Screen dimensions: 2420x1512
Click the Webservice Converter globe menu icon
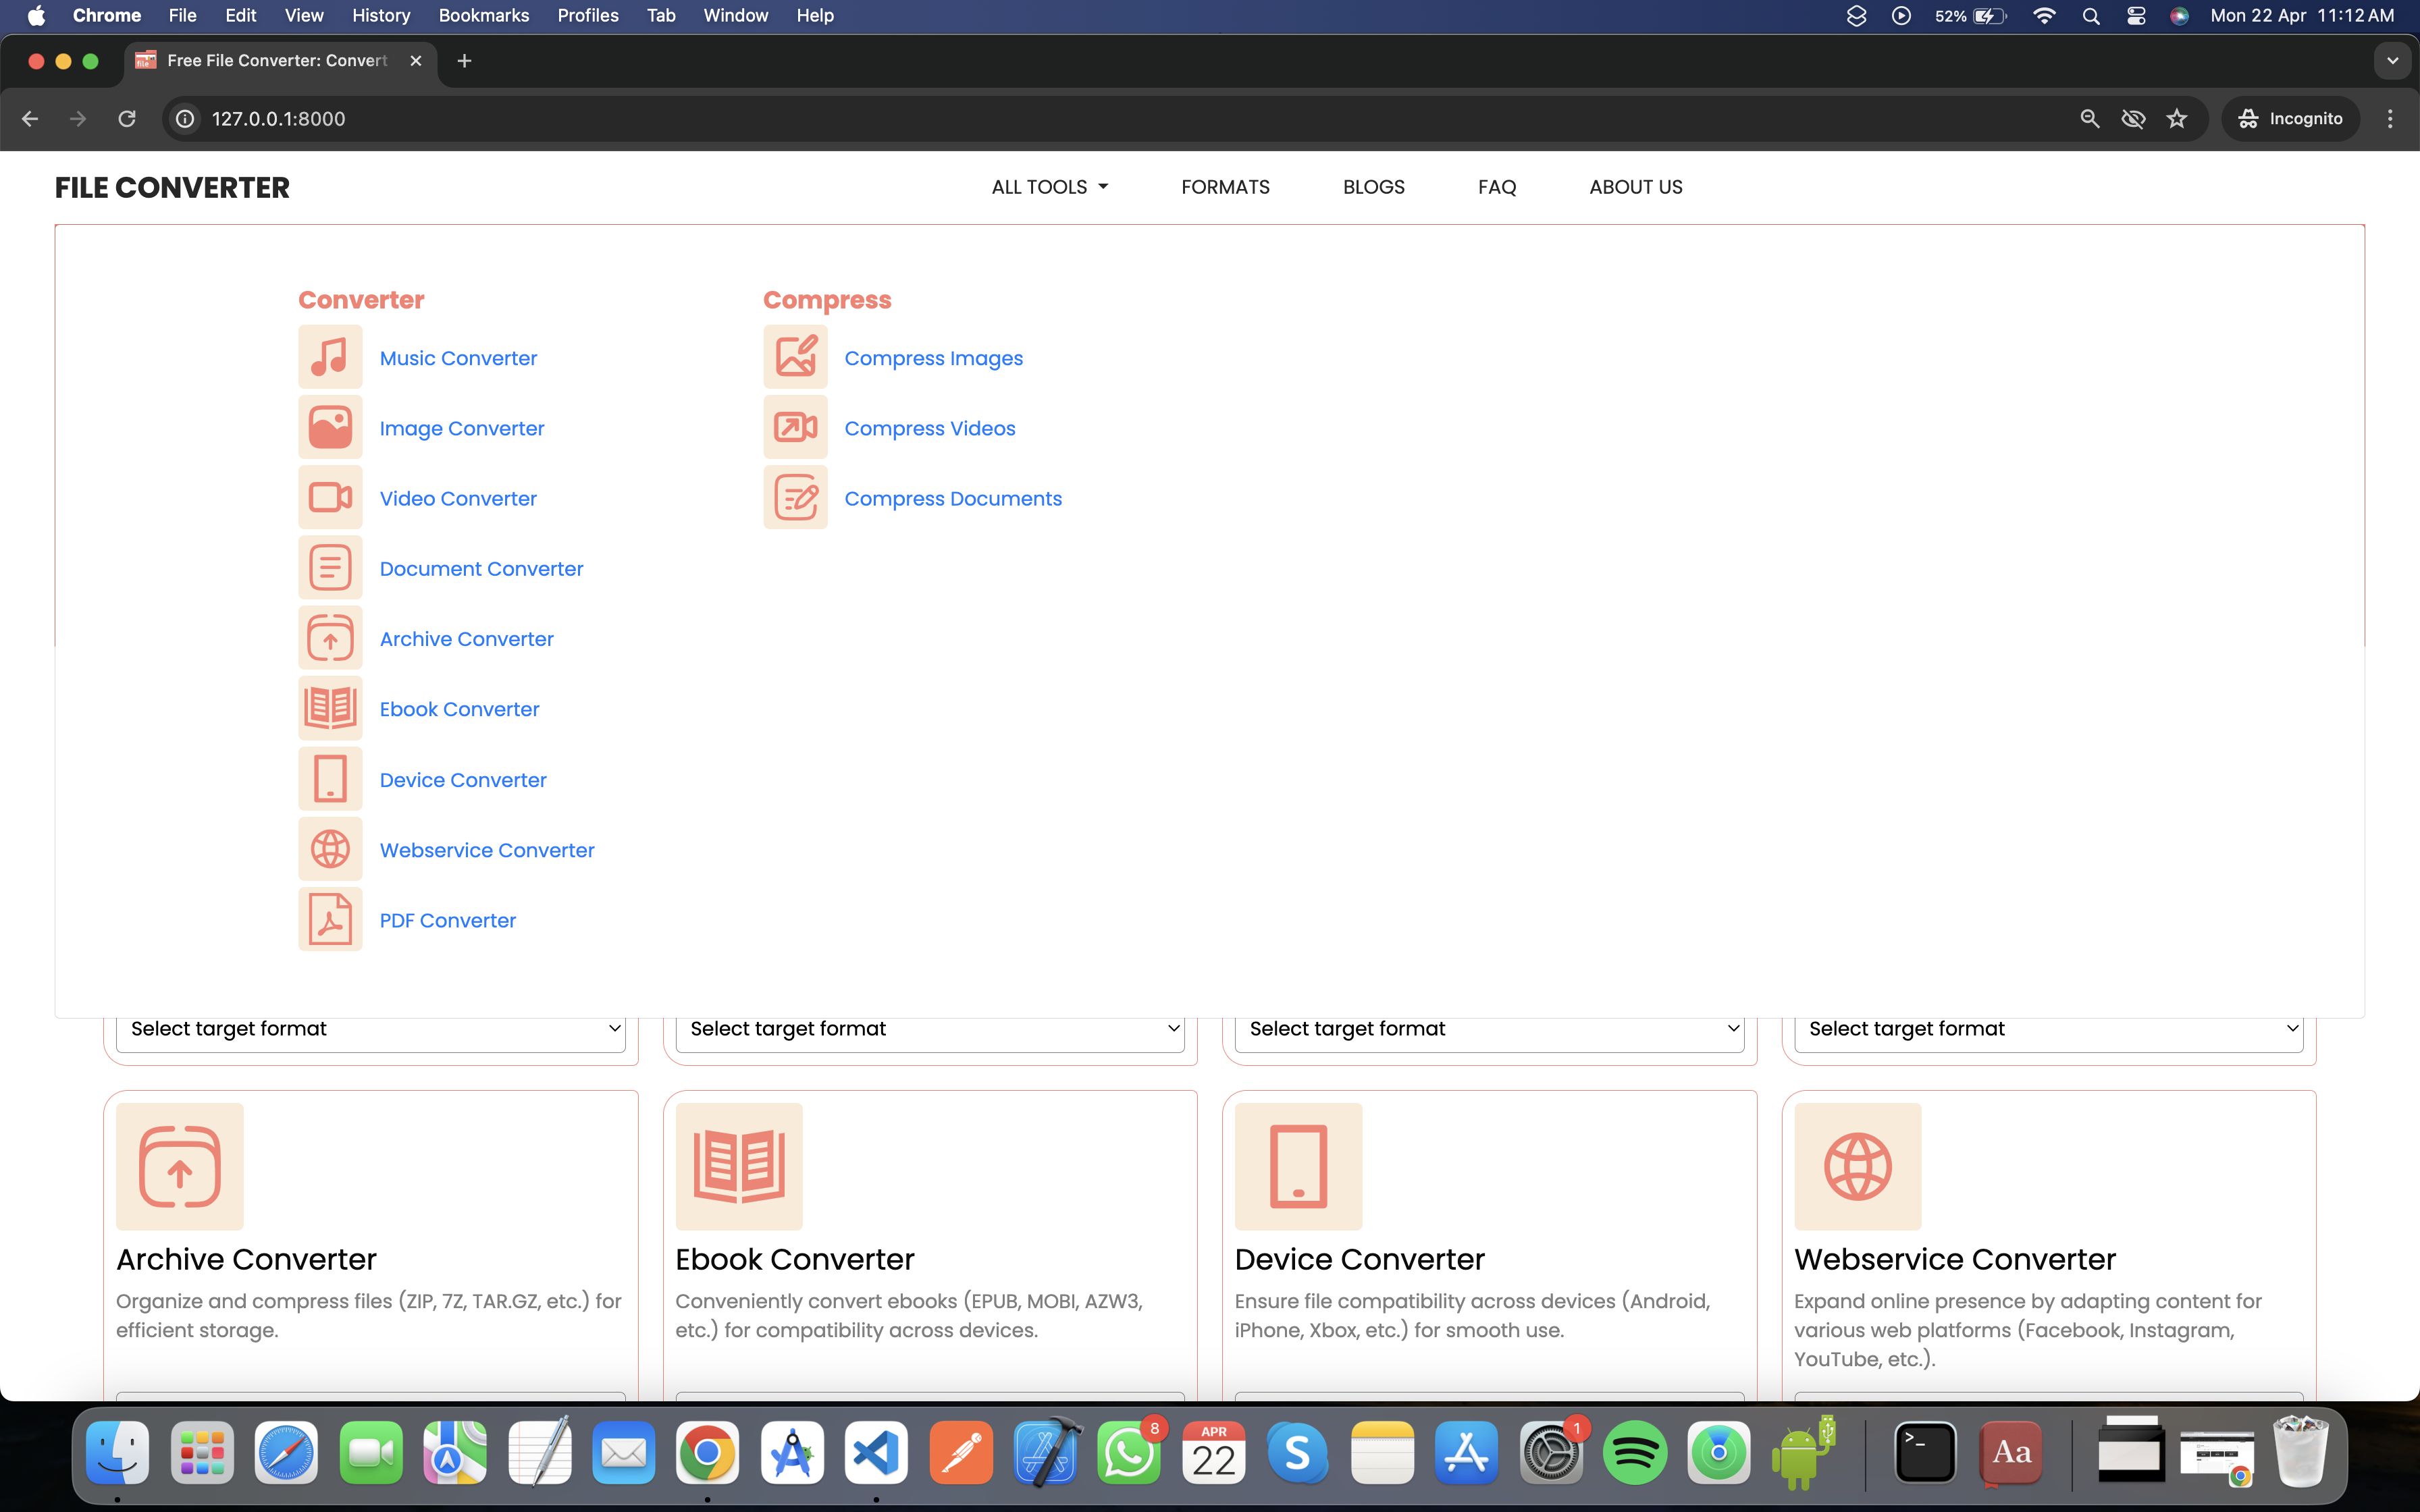point(330,850)
